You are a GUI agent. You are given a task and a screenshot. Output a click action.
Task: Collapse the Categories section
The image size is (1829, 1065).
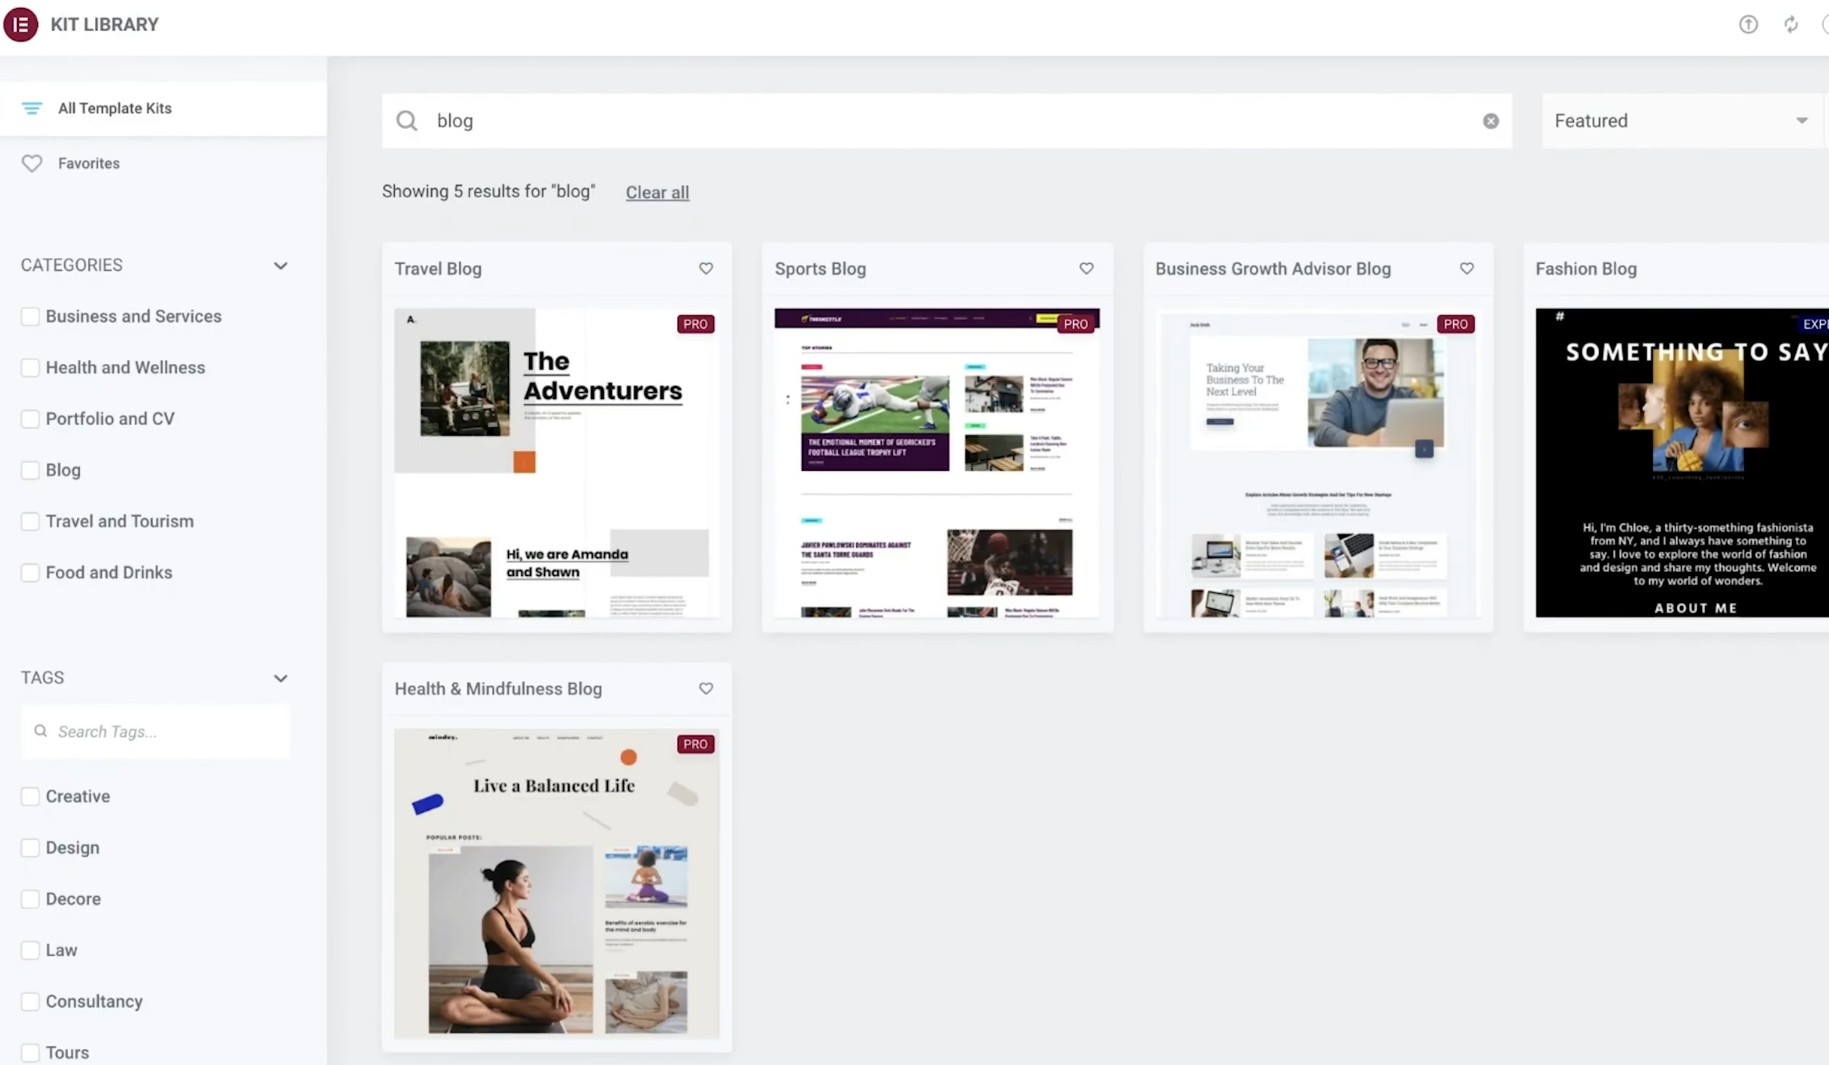tap(280, 266)
